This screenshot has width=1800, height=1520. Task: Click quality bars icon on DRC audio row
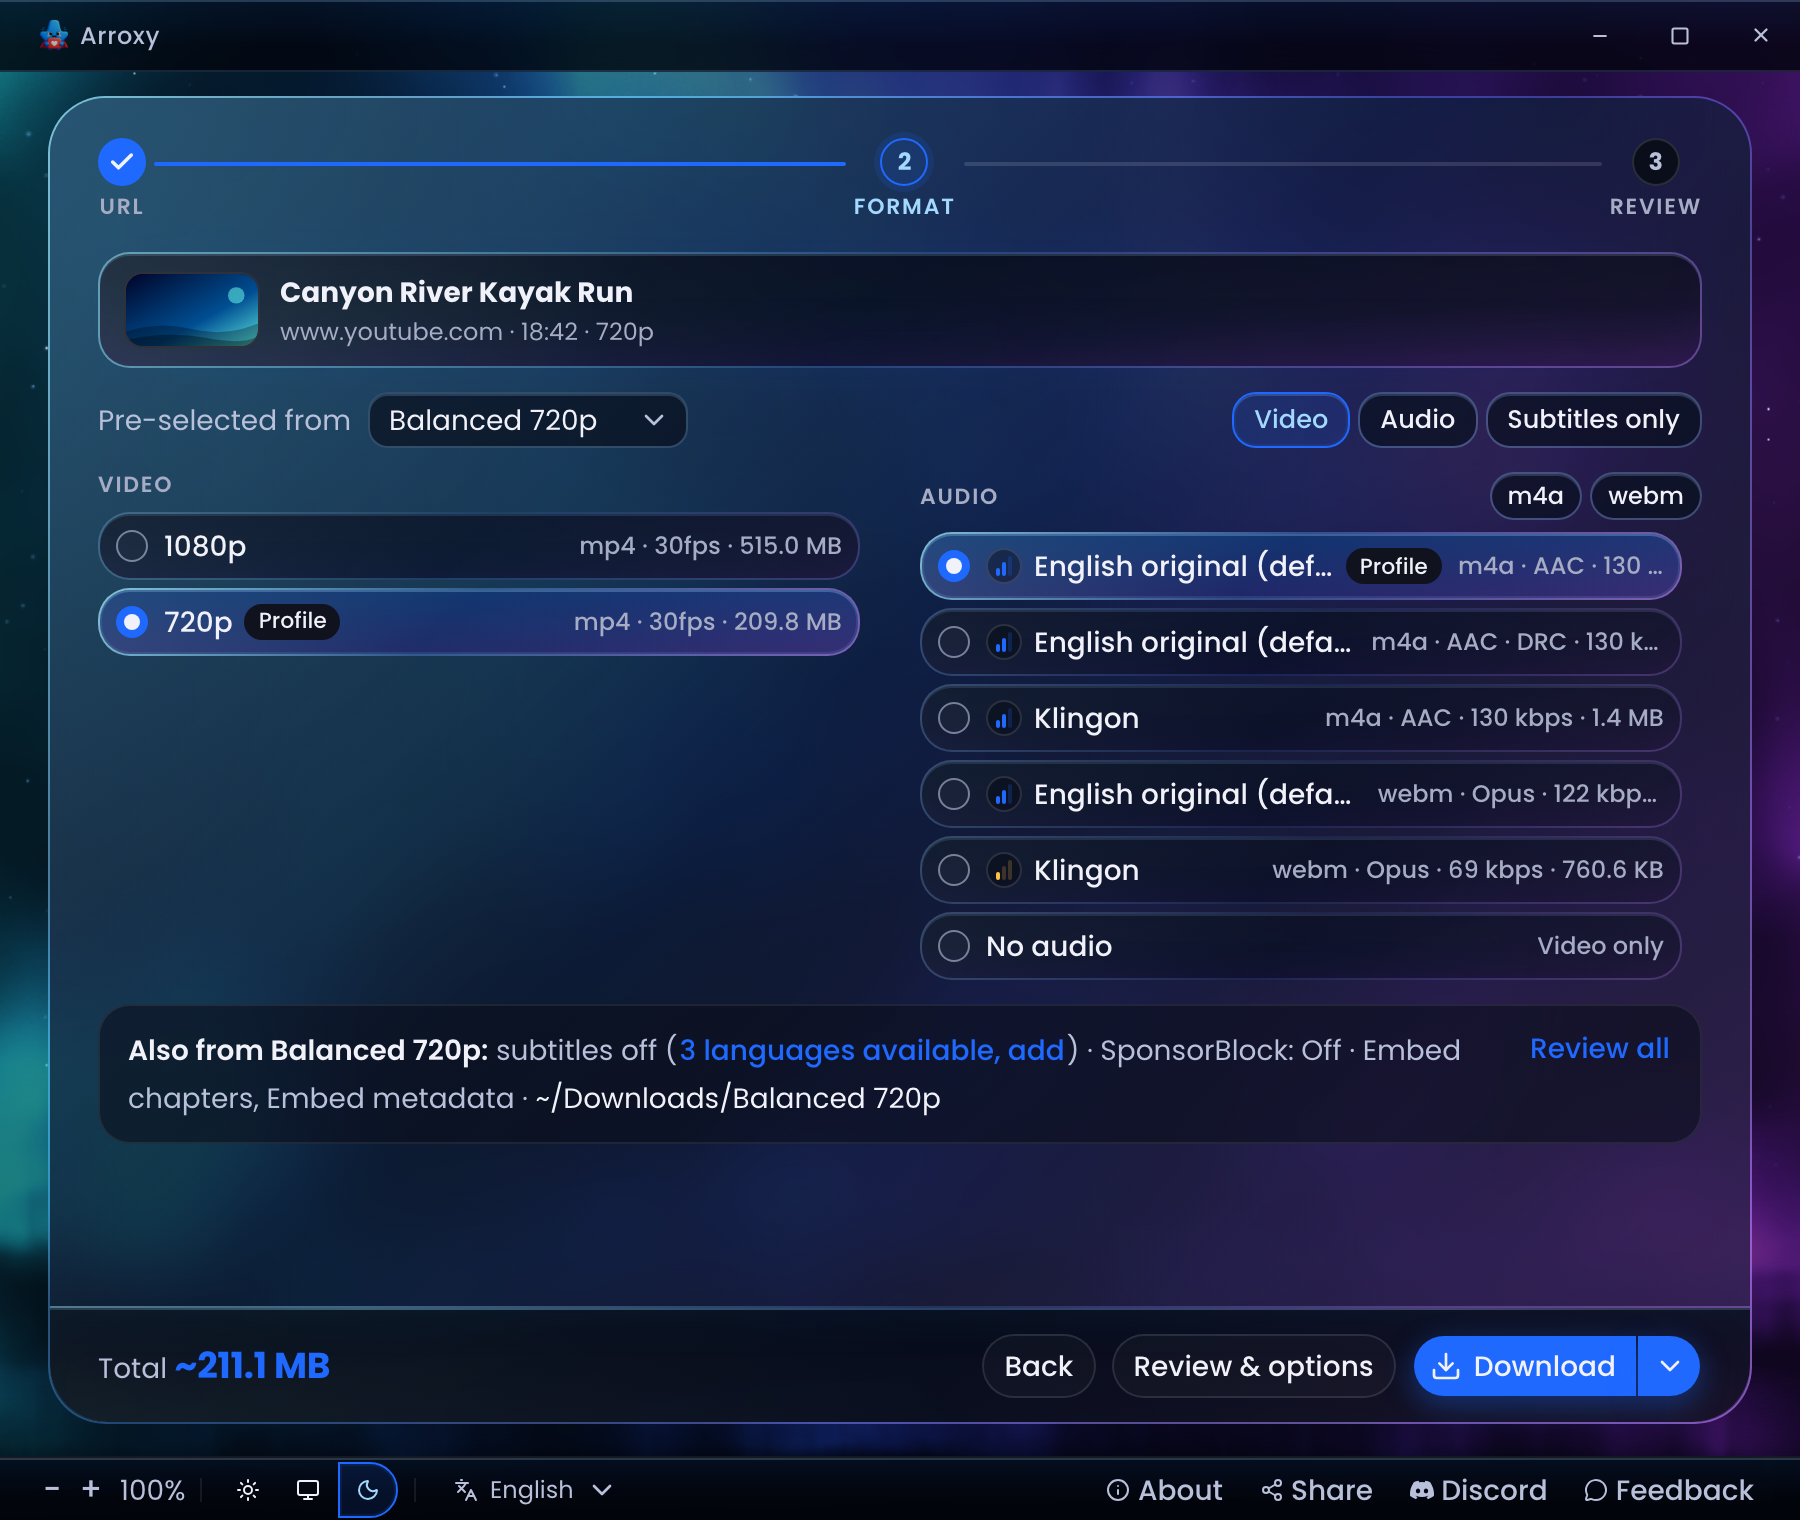coord(1002,643)
